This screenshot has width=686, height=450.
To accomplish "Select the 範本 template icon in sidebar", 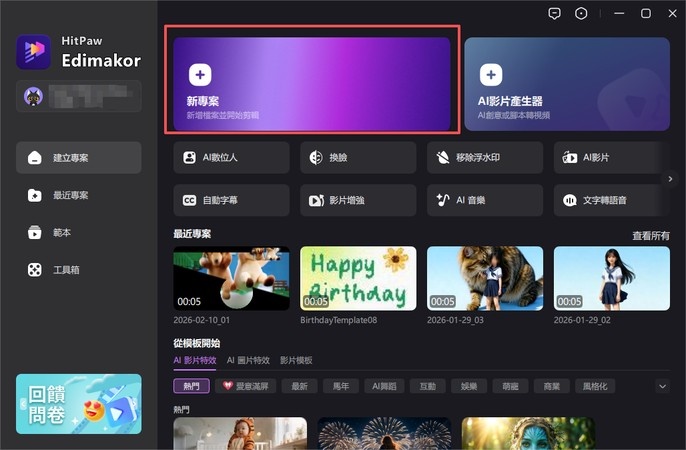I will 35,232.
